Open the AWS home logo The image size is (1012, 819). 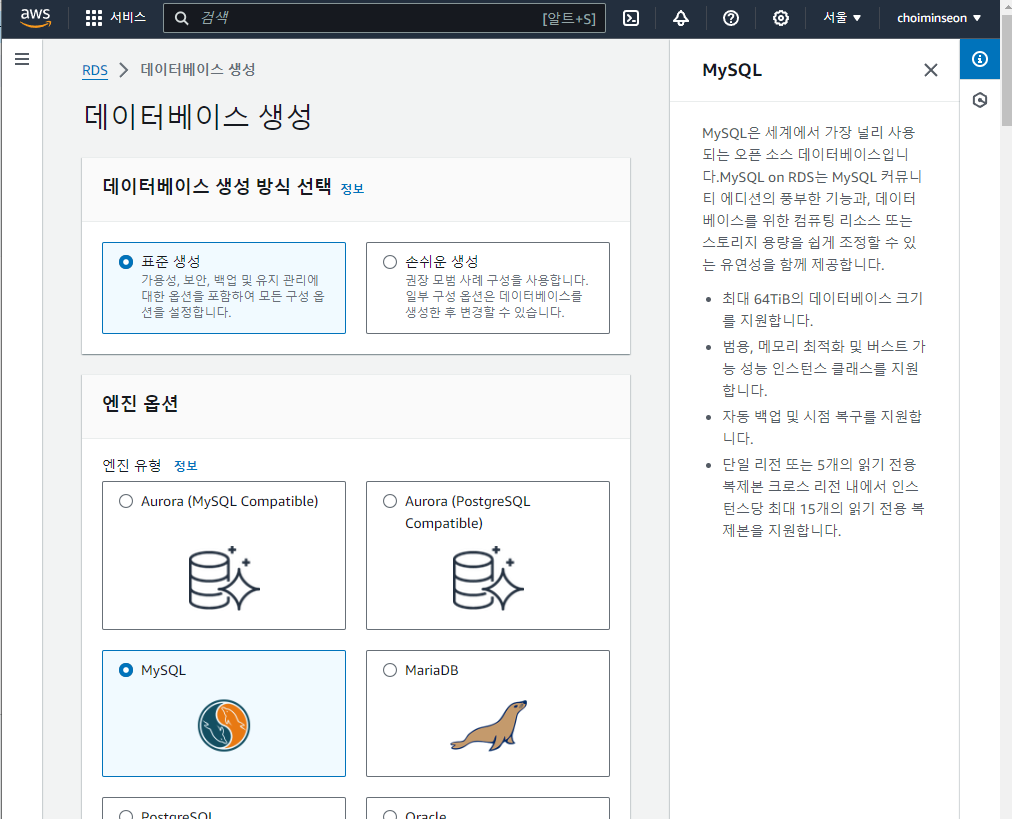point(35,18)
